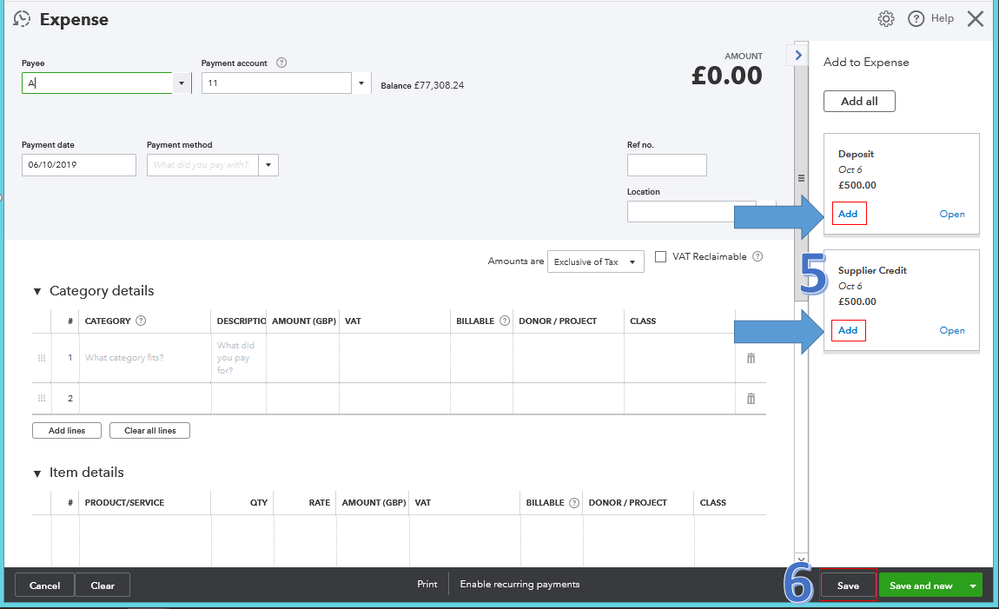999x609 pixels.
Task: Click the 'What category fits?' cell
Action: 145,358
